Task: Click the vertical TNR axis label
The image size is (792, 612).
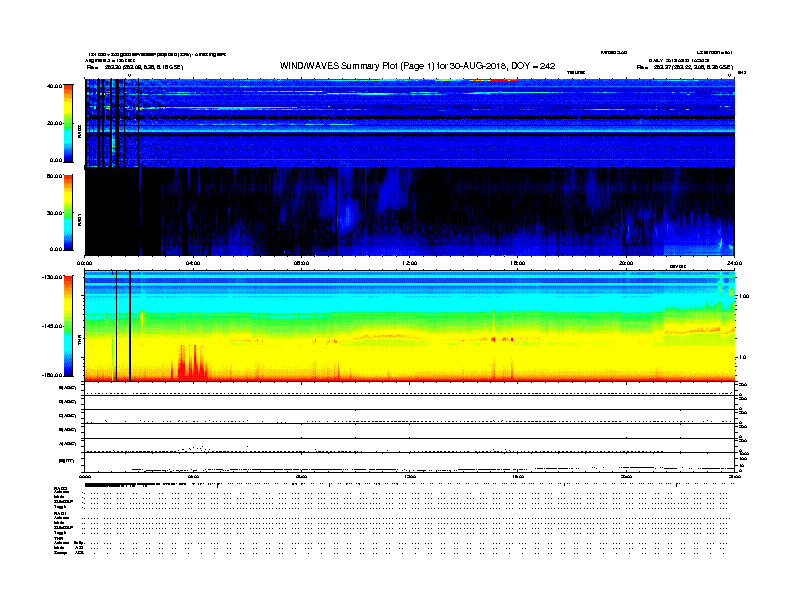Action: (x=79, y=342)
